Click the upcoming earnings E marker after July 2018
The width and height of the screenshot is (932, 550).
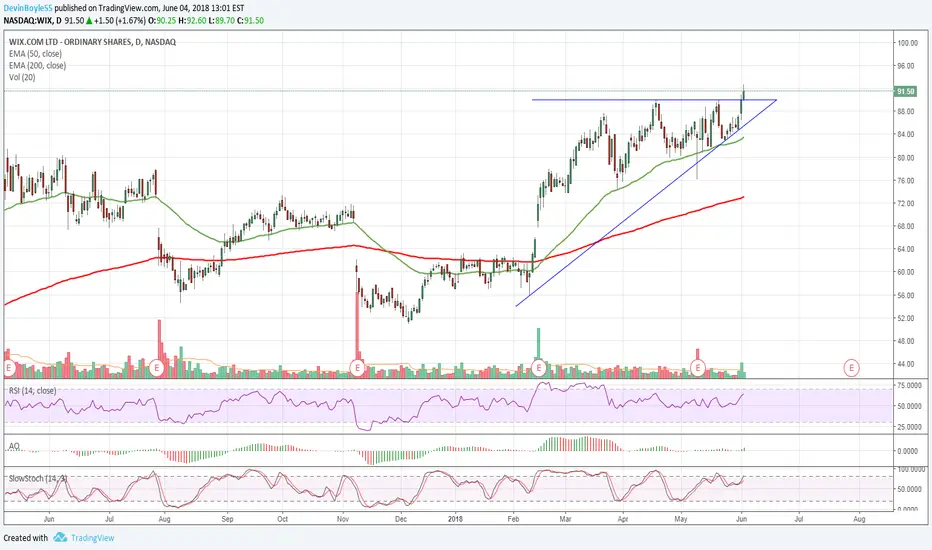coord(851,368)
